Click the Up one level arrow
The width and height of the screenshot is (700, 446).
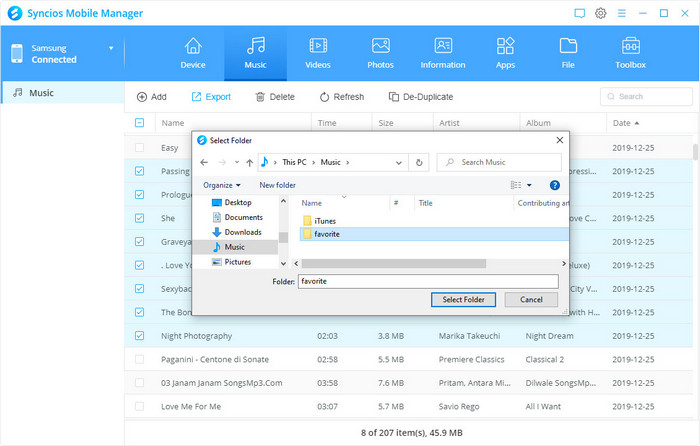point(250,163)
